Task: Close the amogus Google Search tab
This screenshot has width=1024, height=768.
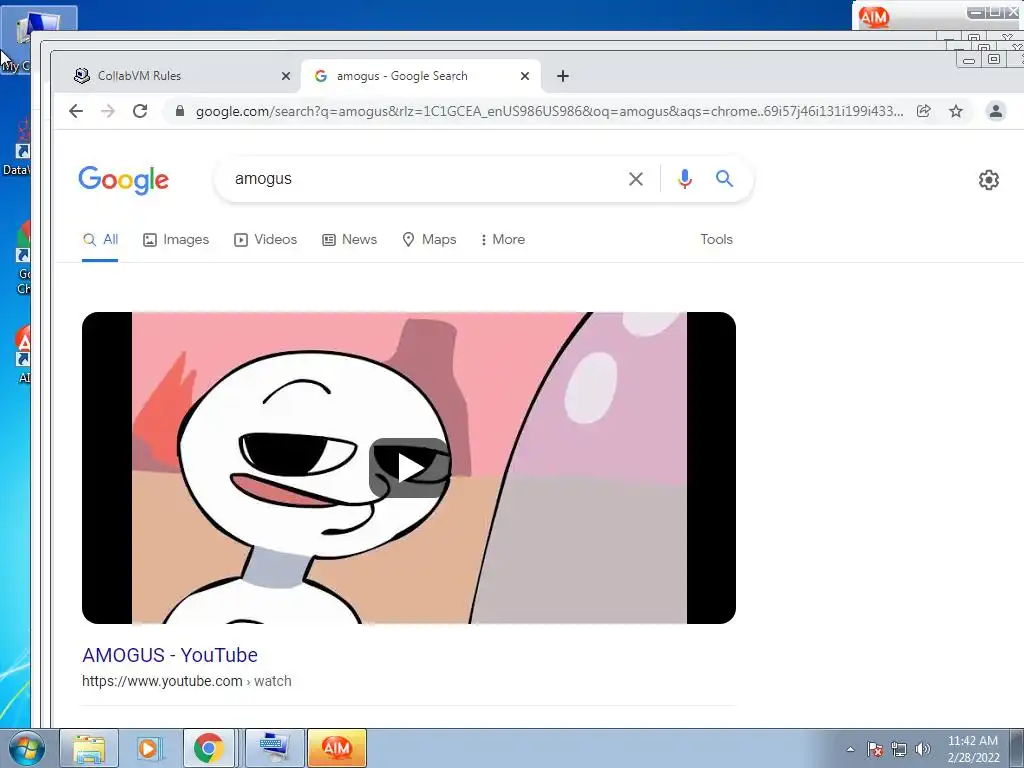Action: point(524,76)
